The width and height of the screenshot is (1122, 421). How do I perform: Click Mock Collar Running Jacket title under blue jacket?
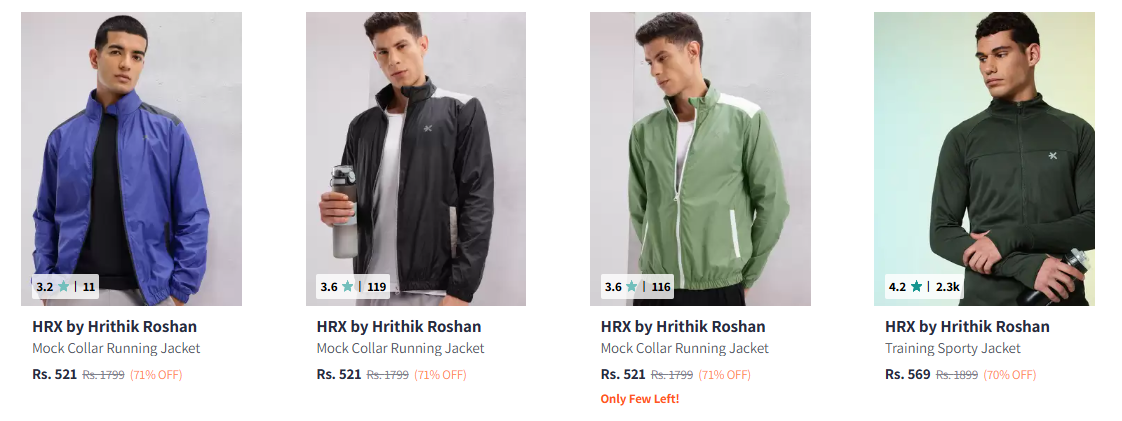116,349
